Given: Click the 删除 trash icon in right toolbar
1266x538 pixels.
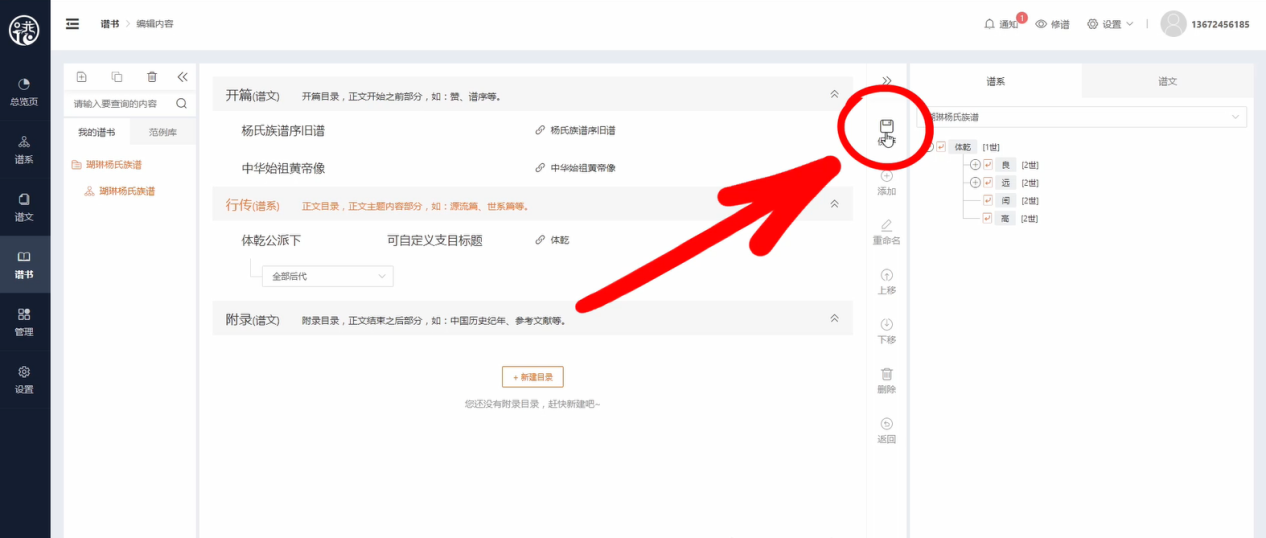Looking at the screenshot, I should [886, 374].
